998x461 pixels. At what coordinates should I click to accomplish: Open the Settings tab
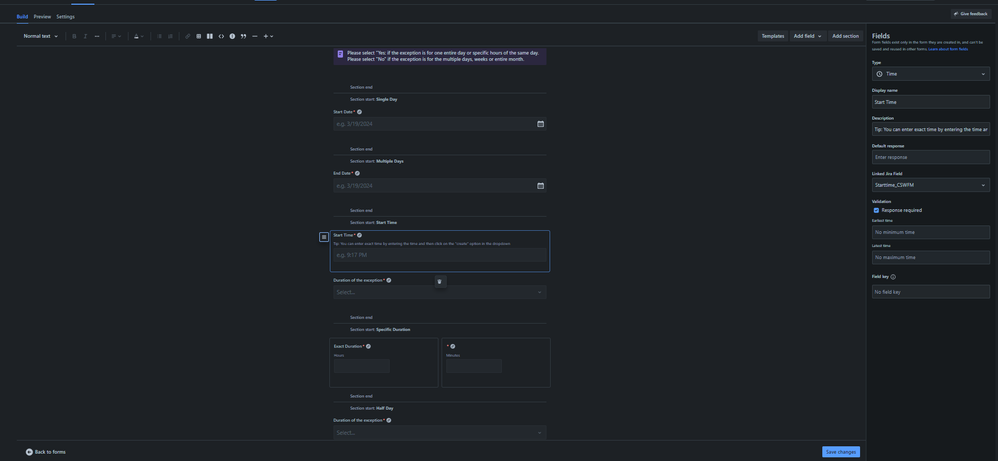(x=65, y=17)
